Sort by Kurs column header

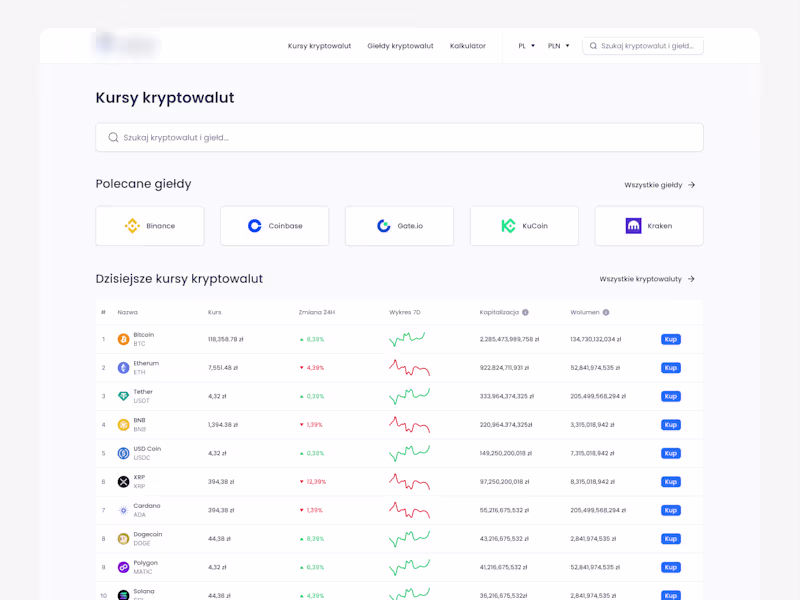215,312
